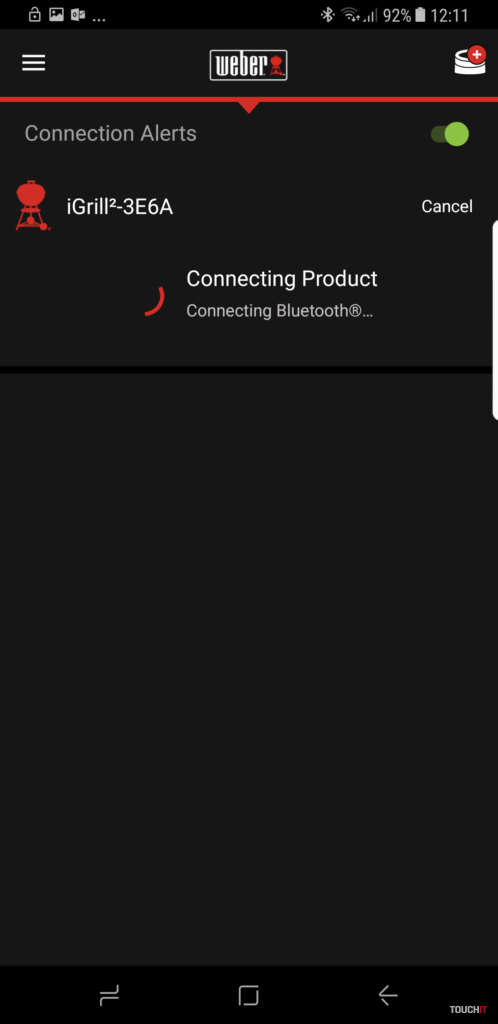This screenshot has width=498, height=1024.
Task: Cancel the iGrill²-3E6A connection
Action: tap(447, 206)
